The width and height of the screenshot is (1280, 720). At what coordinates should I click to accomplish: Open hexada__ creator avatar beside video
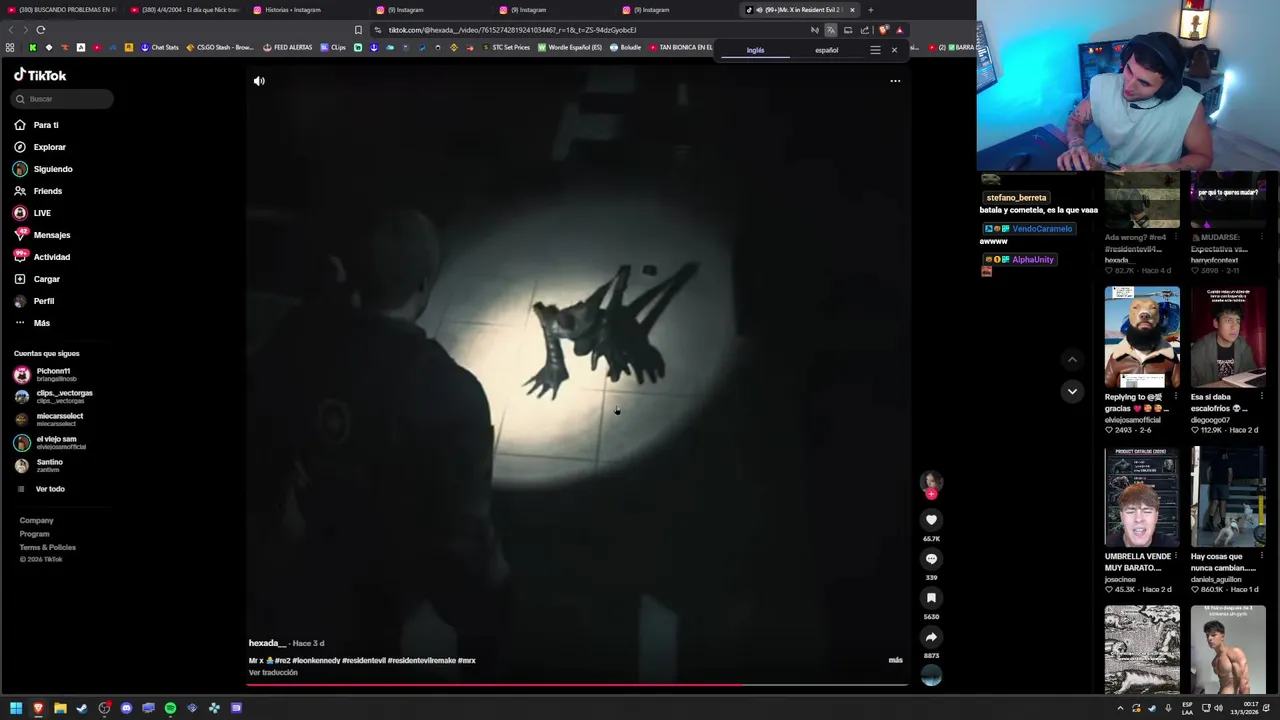931,482
